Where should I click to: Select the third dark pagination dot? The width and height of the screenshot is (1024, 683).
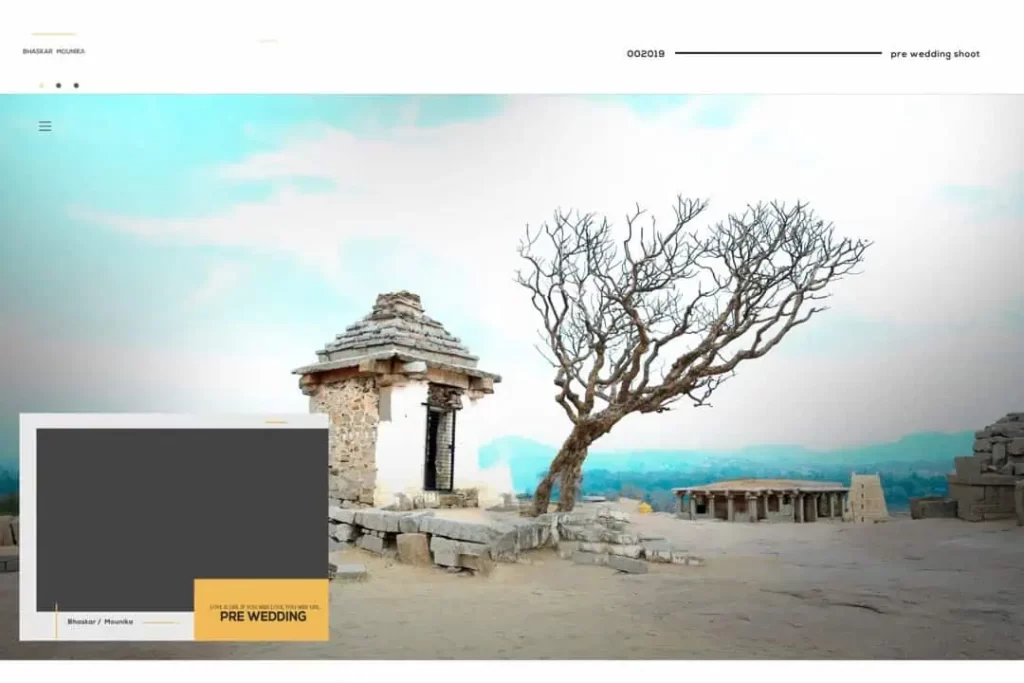[x=76, y=86]
